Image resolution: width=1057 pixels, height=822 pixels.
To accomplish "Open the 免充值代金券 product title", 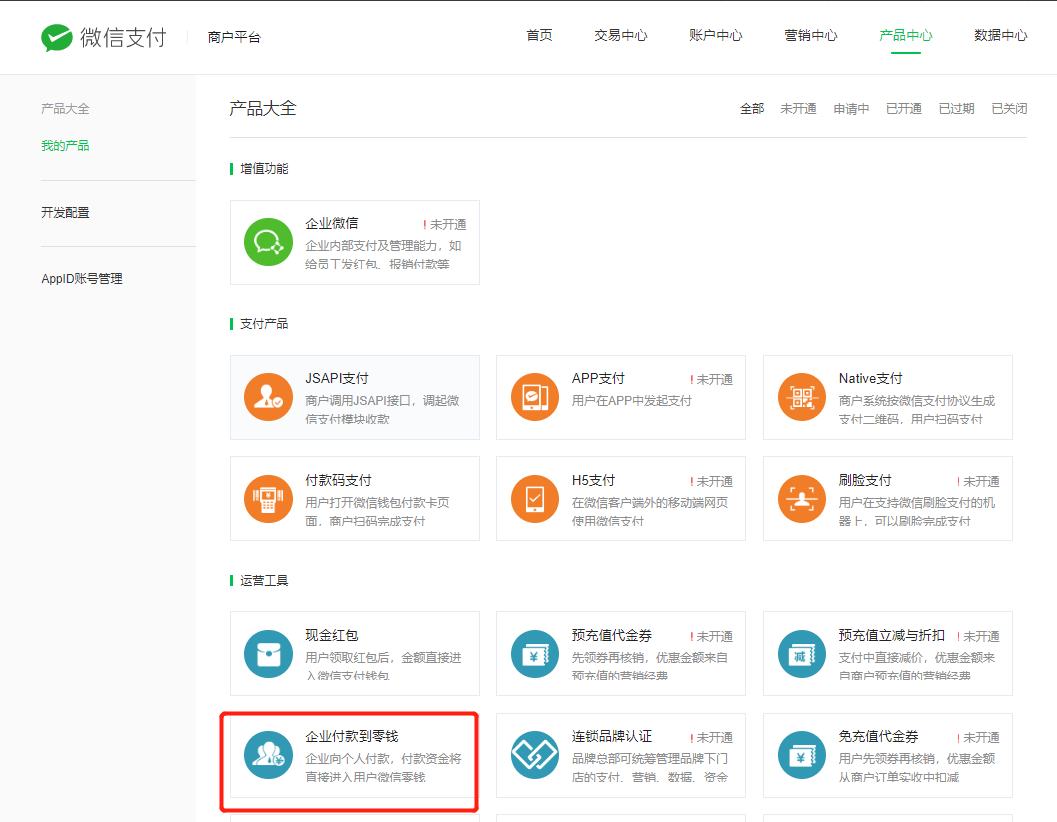I will point(879,736).
